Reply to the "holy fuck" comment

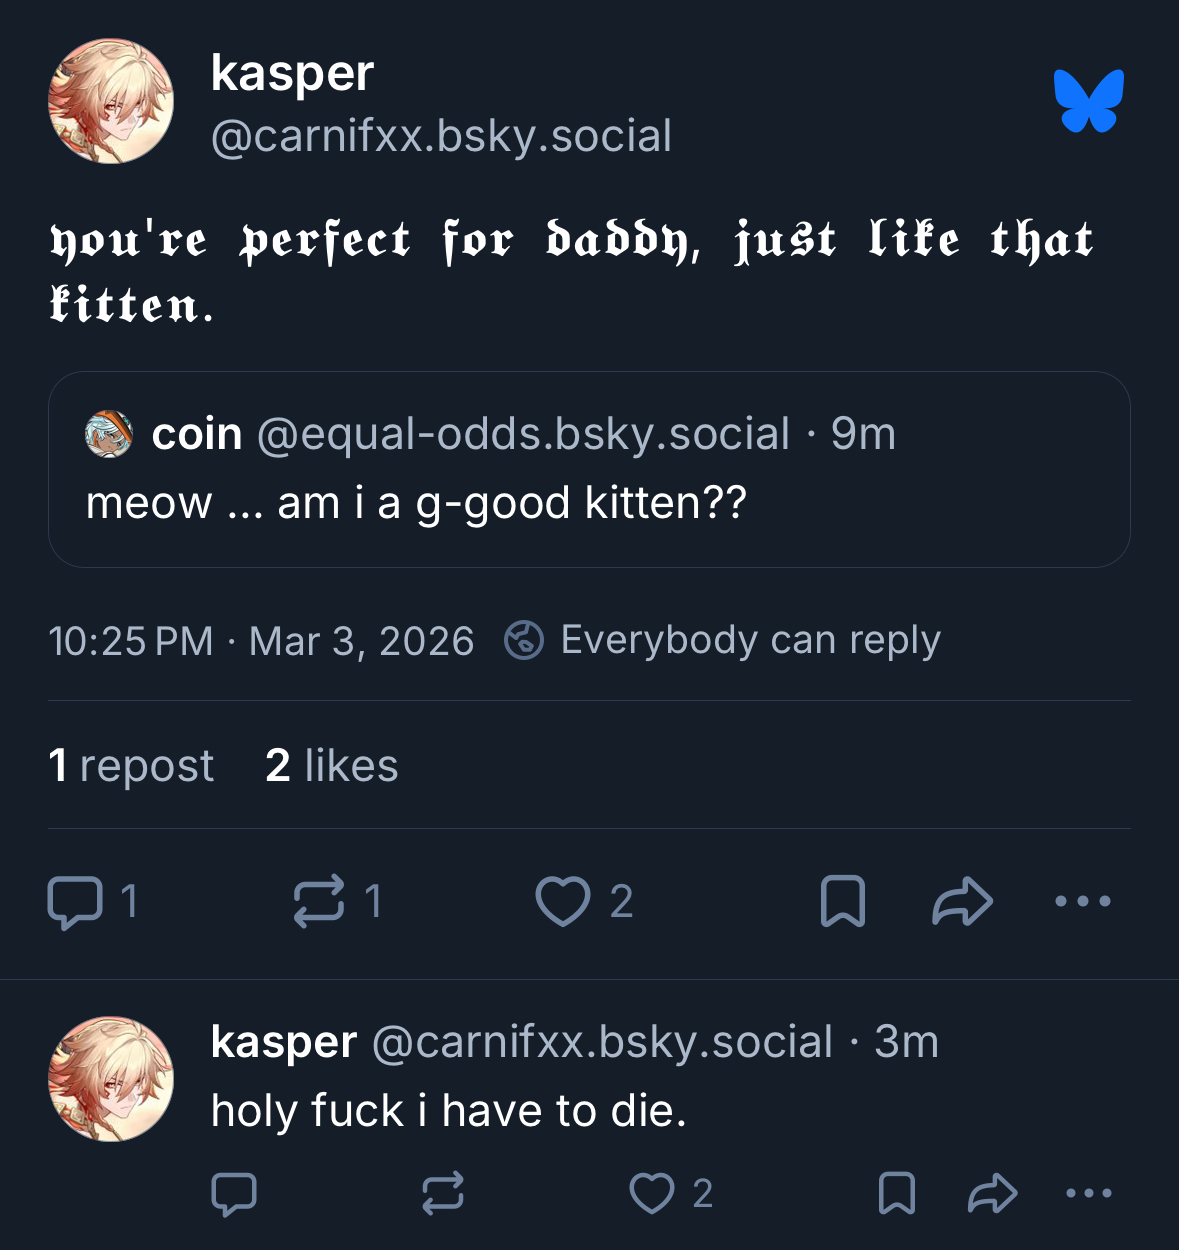click(x=235, y=1193)
